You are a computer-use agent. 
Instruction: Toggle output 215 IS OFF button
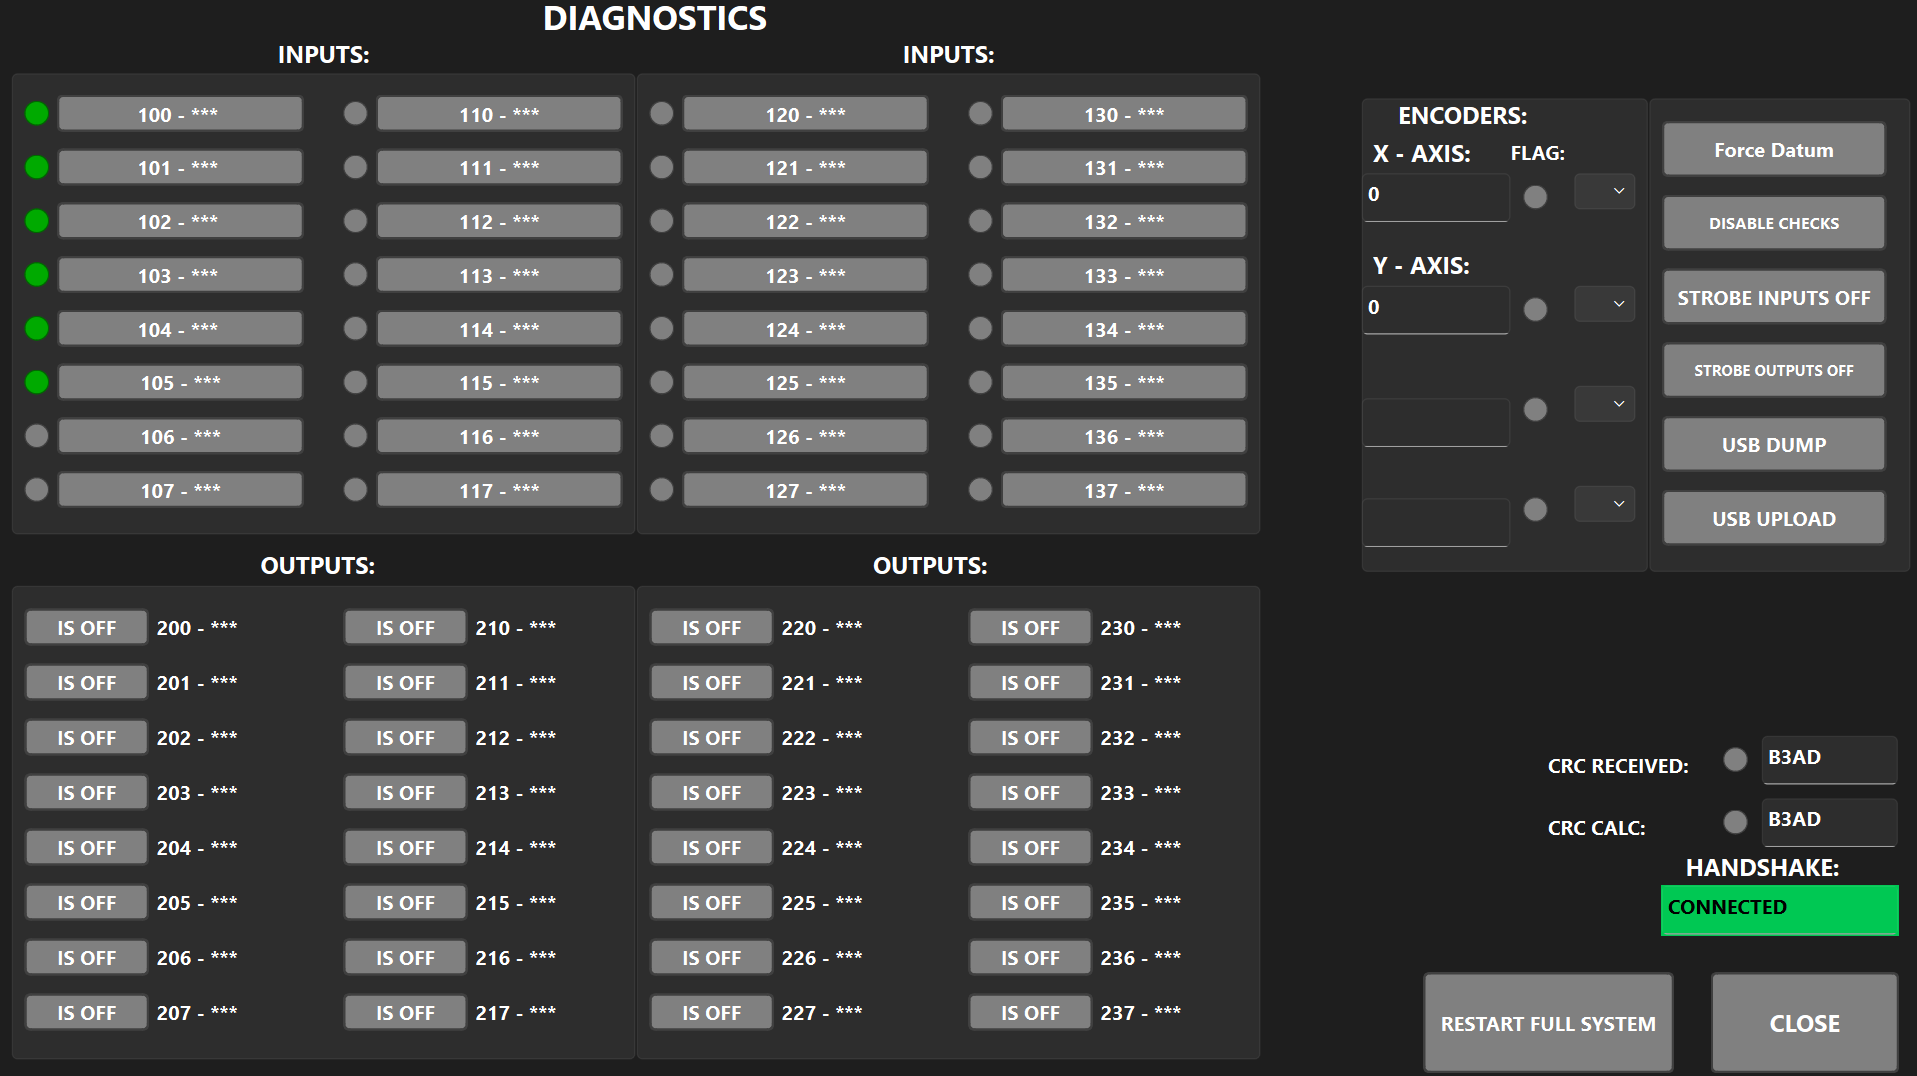[406, 903]
